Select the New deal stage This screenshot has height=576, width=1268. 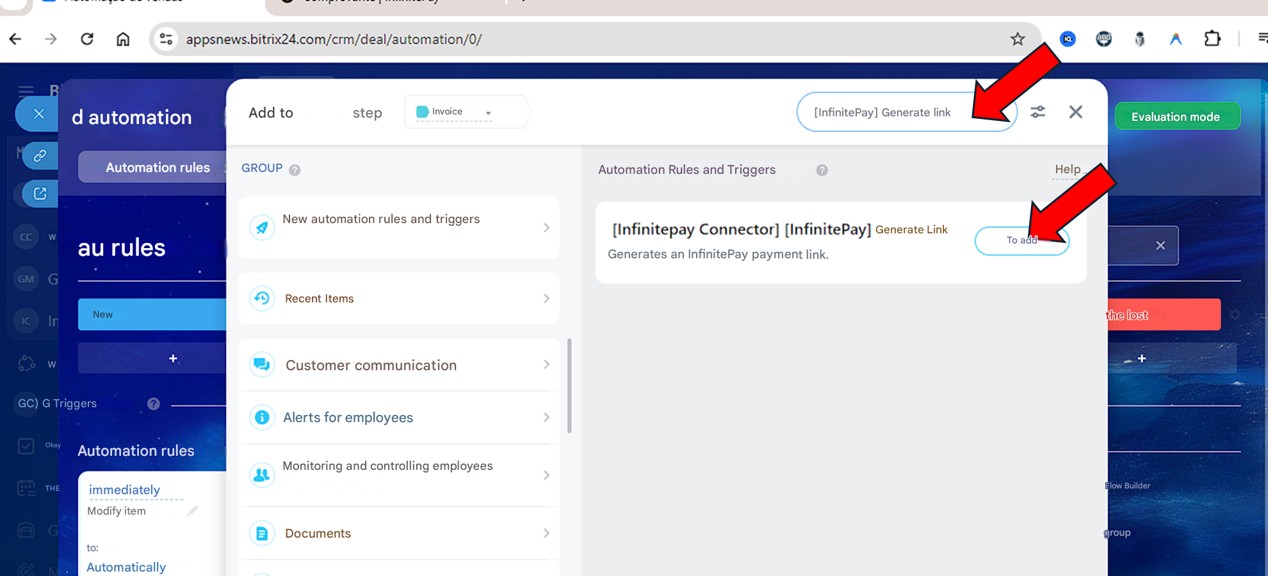tap(152, 314)
